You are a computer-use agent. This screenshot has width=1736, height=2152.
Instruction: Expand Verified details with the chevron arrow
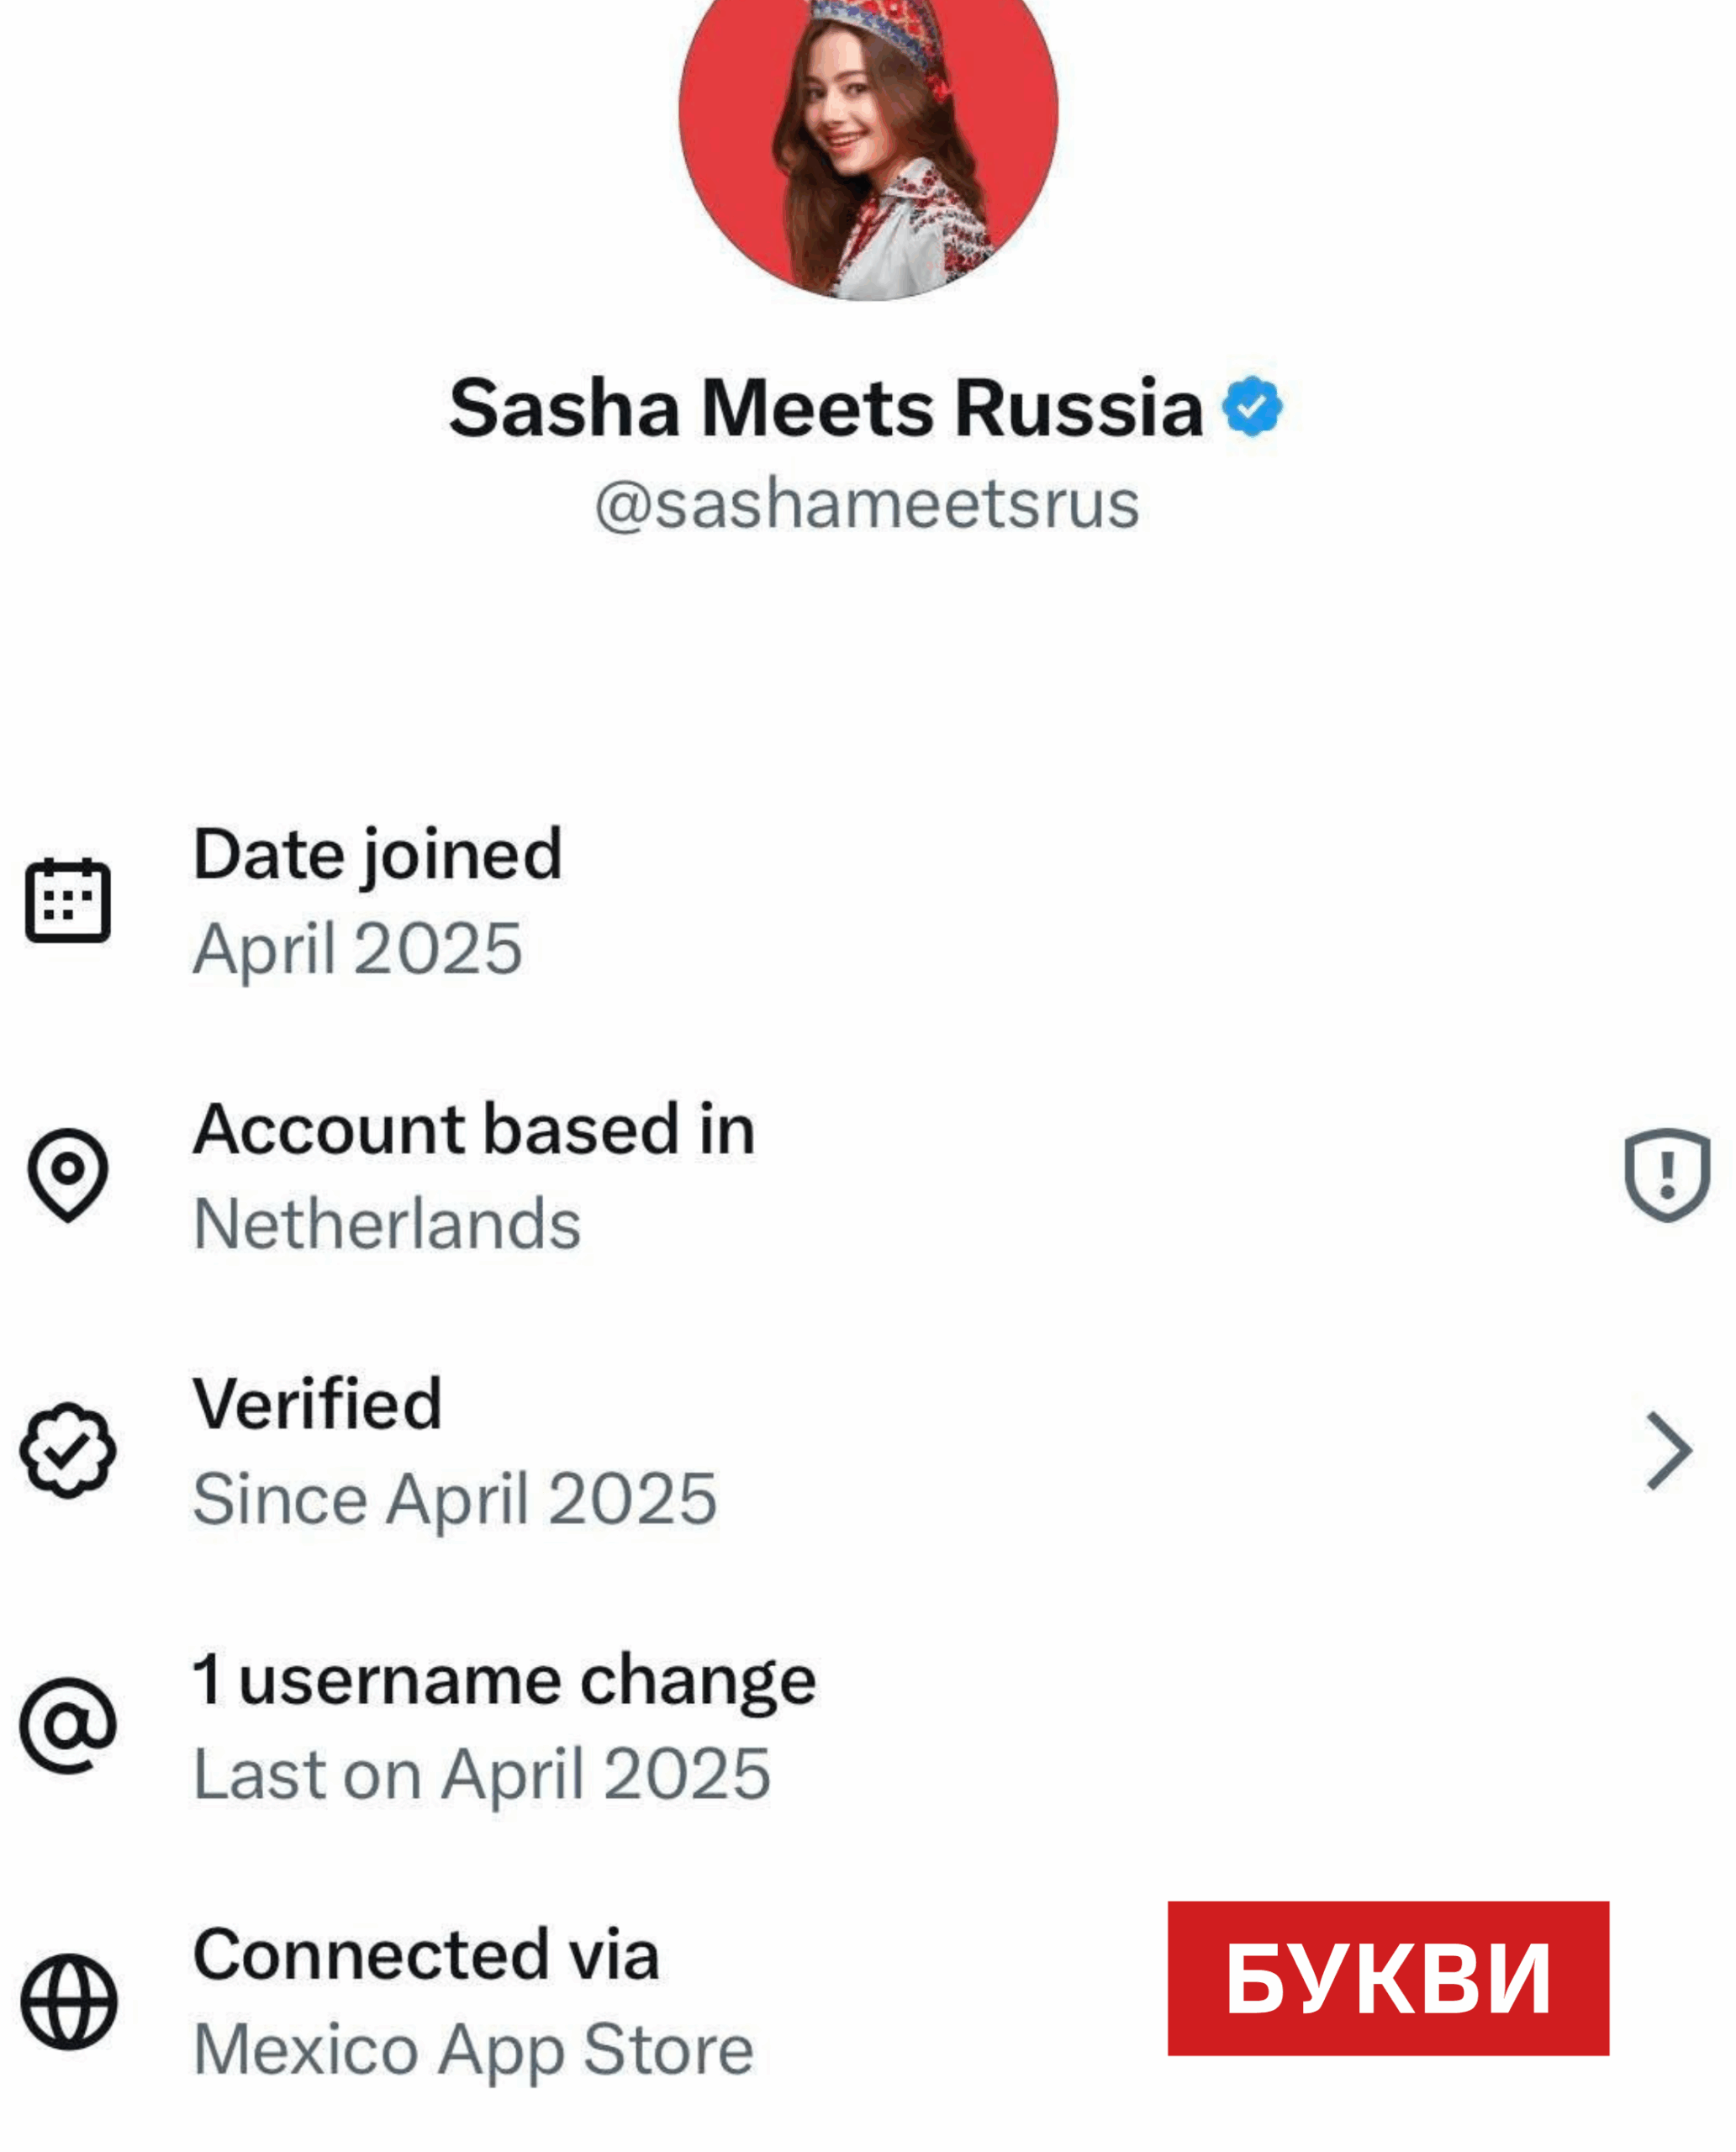1668,1450
